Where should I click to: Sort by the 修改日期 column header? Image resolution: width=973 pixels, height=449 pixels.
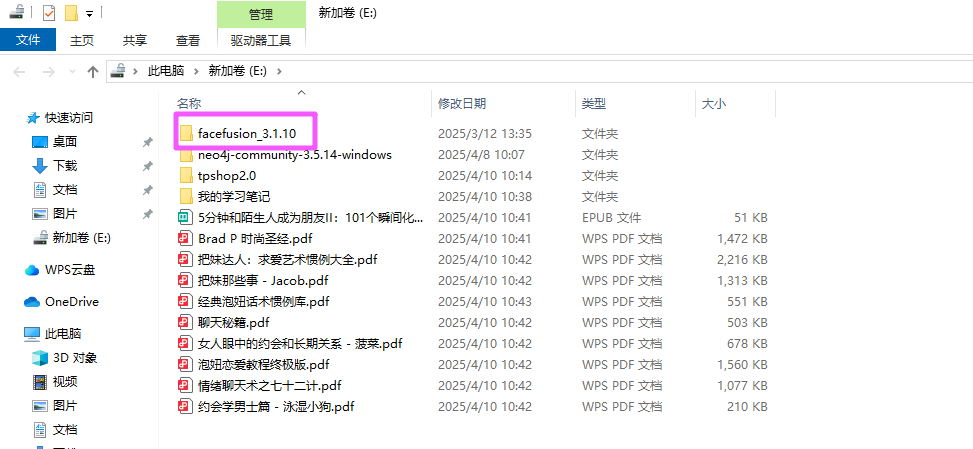click(462, 104)
